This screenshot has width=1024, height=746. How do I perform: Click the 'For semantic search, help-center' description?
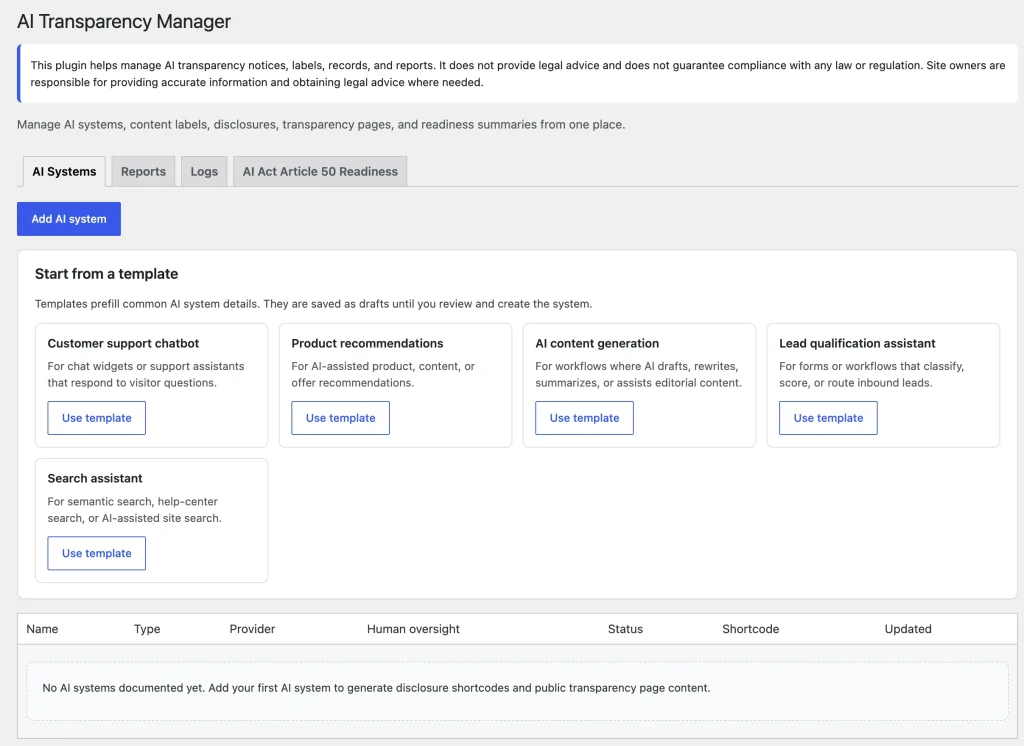(x=135, y=510)
